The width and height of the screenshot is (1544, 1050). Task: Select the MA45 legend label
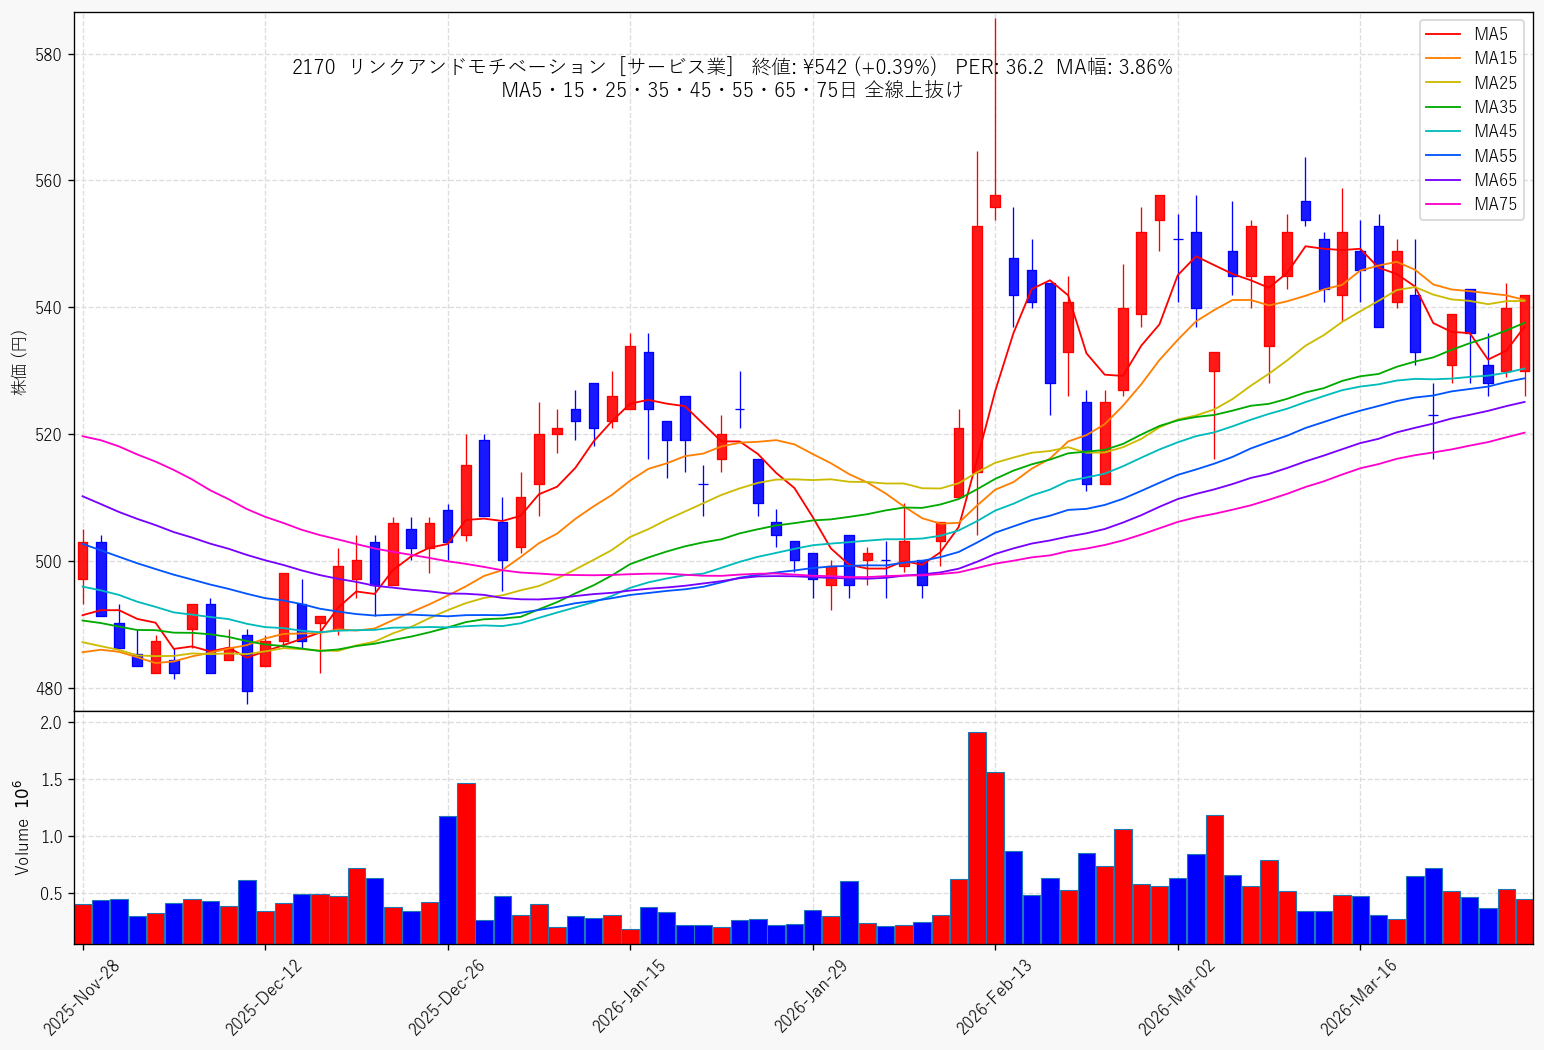1496,131
